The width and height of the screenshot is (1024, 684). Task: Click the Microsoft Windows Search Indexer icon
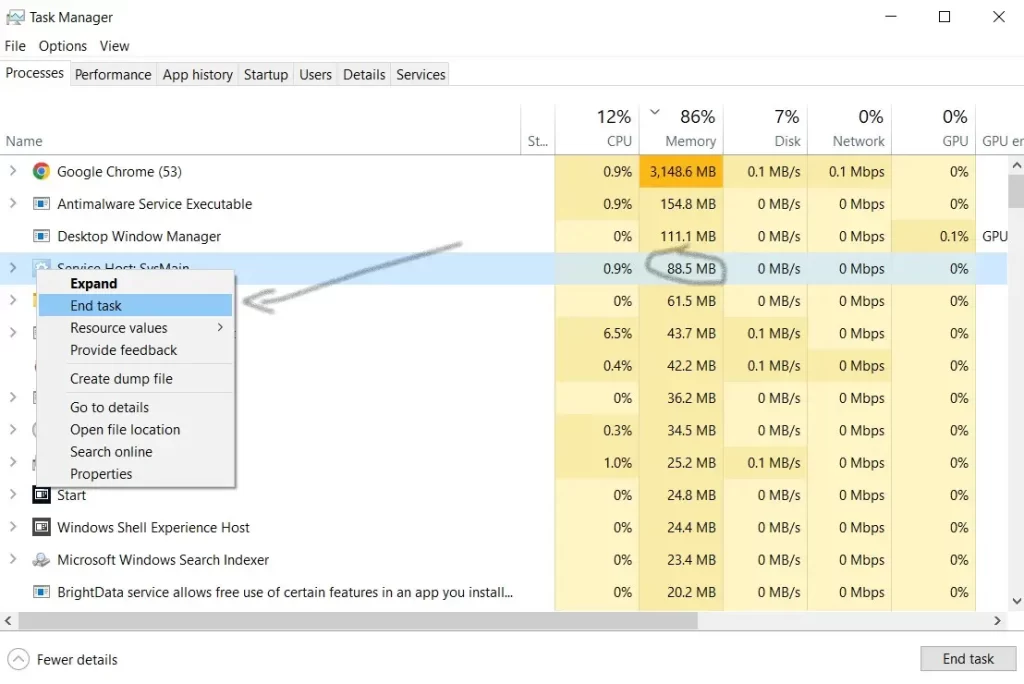[41, 560]
